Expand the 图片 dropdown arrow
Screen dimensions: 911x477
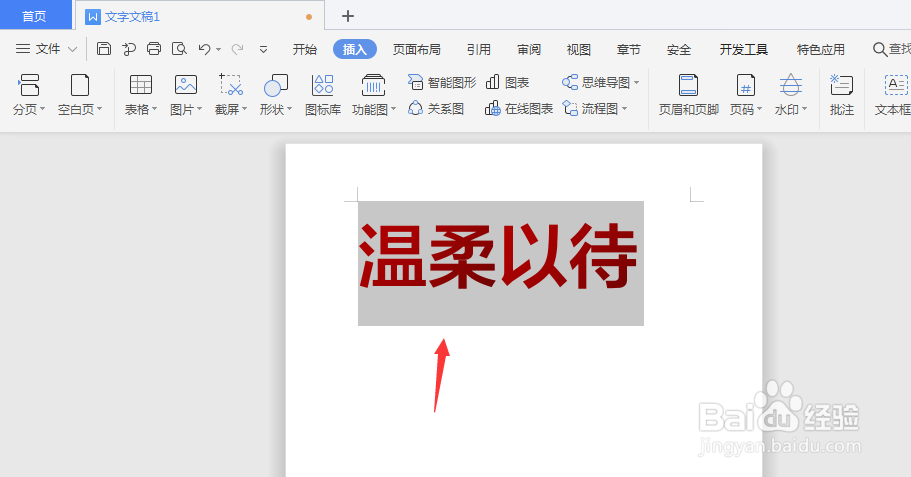tap(199, 109)
